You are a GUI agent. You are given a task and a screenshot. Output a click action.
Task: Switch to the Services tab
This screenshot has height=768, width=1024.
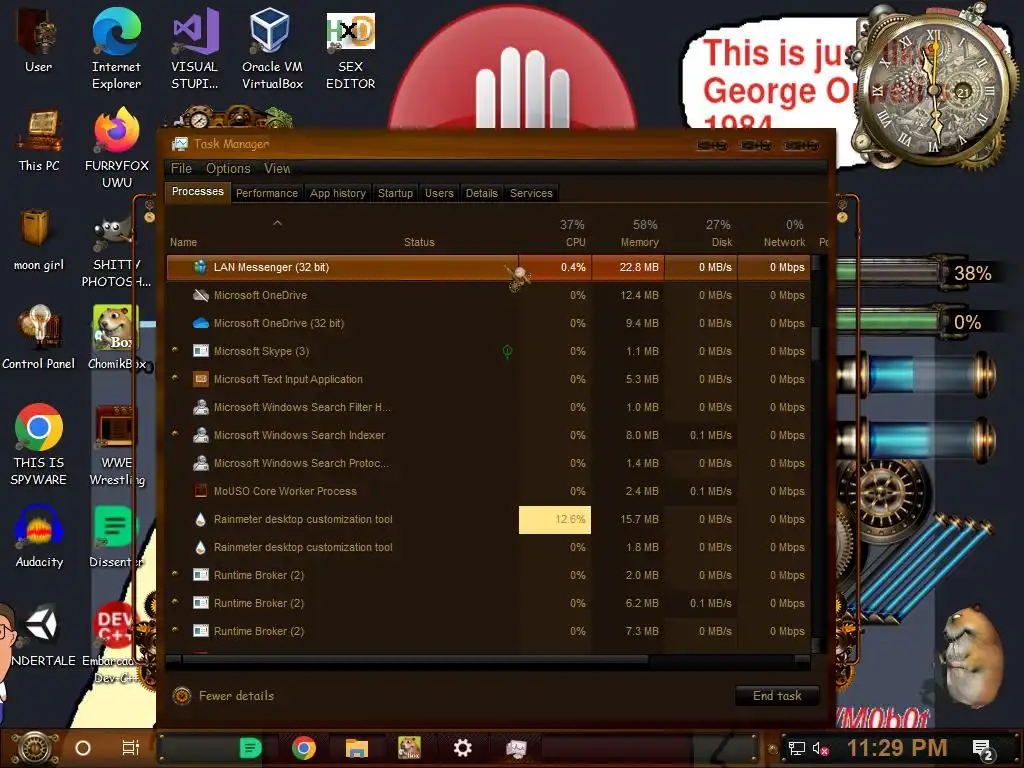click(x=531, y=193)
